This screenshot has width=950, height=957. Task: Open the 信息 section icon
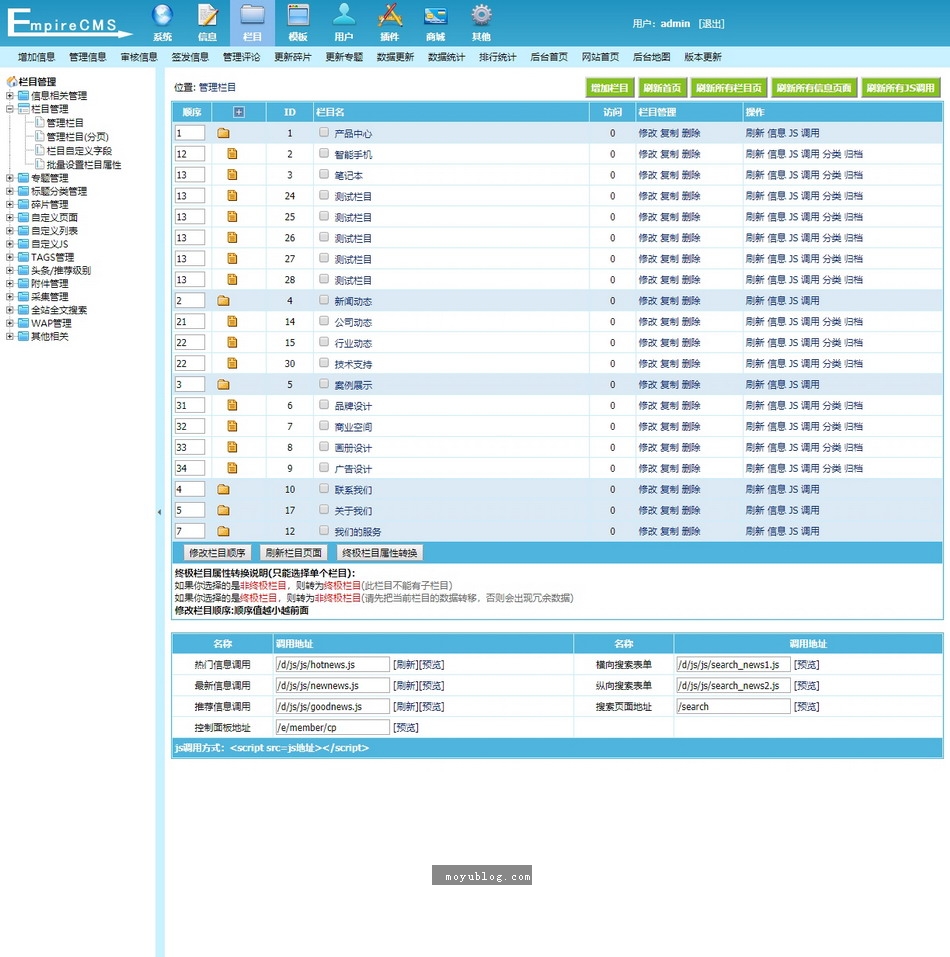207,22
